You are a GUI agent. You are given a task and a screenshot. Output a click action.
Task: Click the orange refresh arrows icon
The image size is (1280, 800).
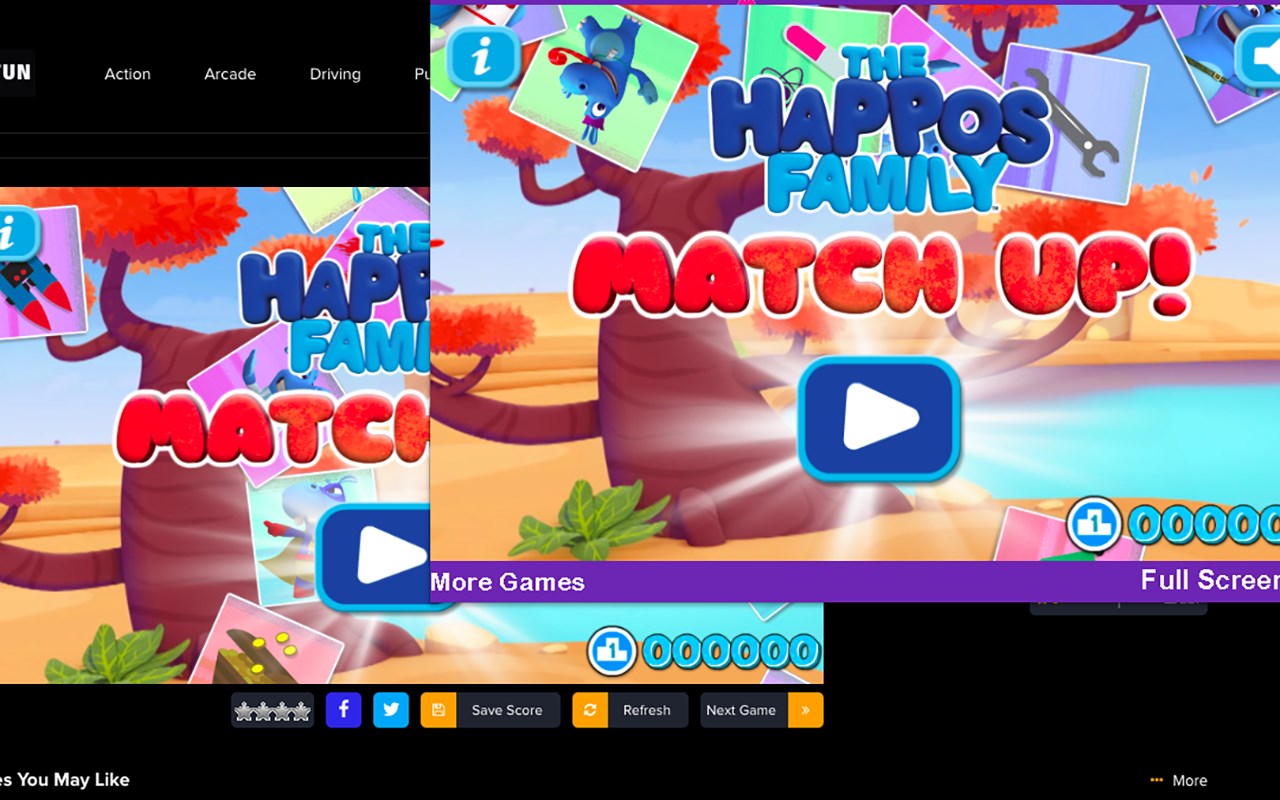(590, 710)
